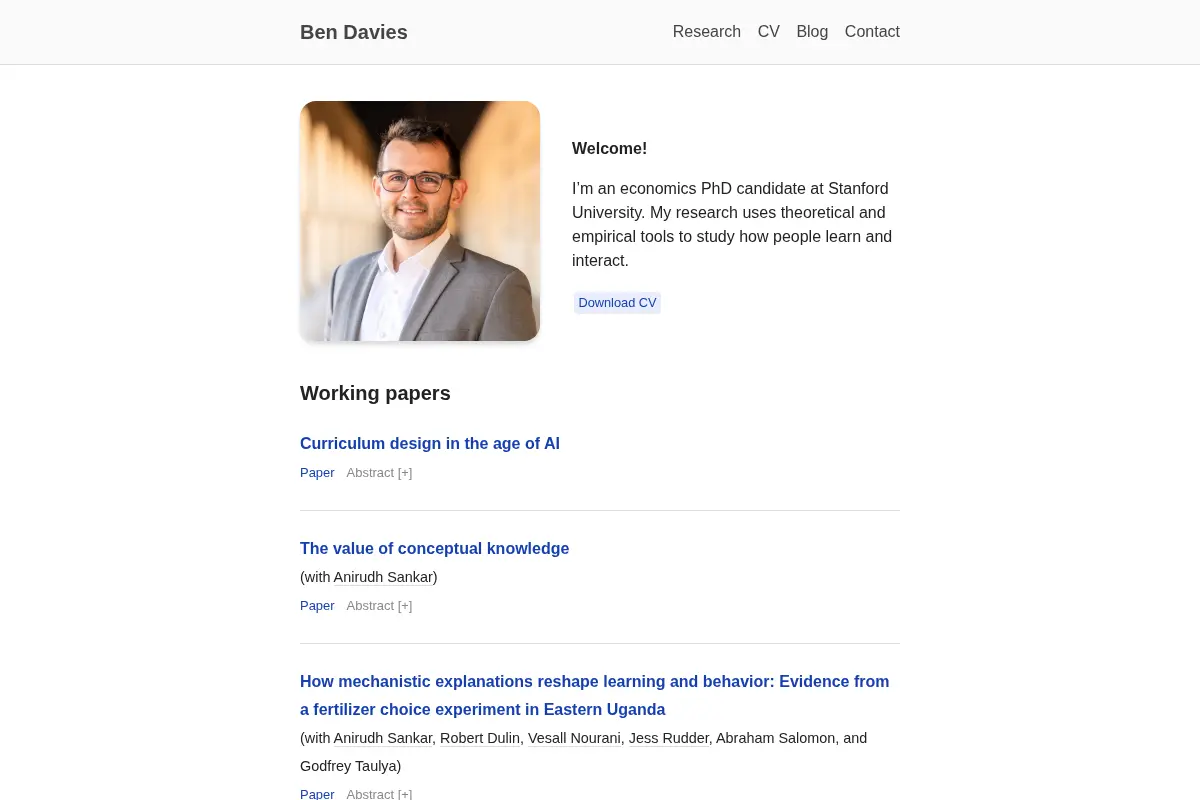Visit Anirudh Sankar link under conceptual knowledge

coord(383,577)
